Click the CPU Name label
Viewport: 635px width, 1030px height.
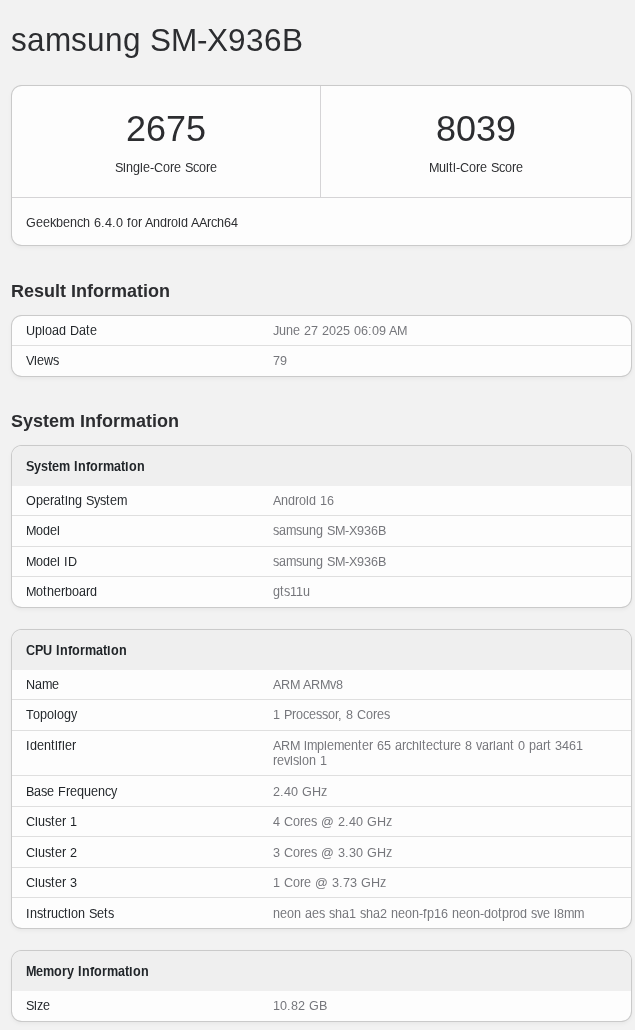pos(43,684)
